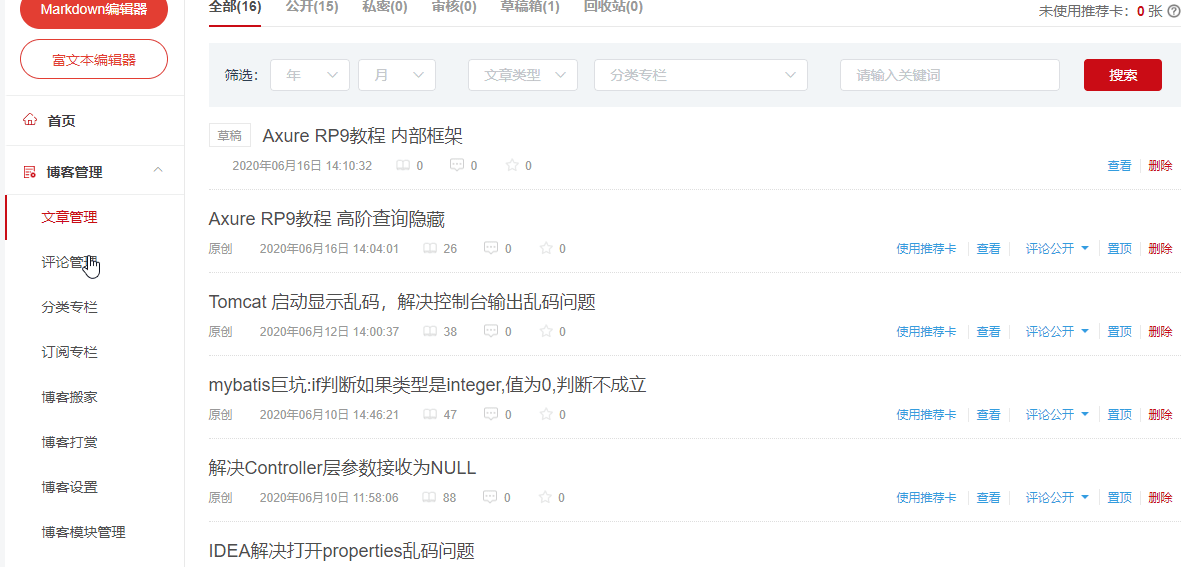The height and width of the screenshot is (567, 1204).
Task: Click the read count icon for mybatis巨坑 article
Action: [x=429, y=415]
